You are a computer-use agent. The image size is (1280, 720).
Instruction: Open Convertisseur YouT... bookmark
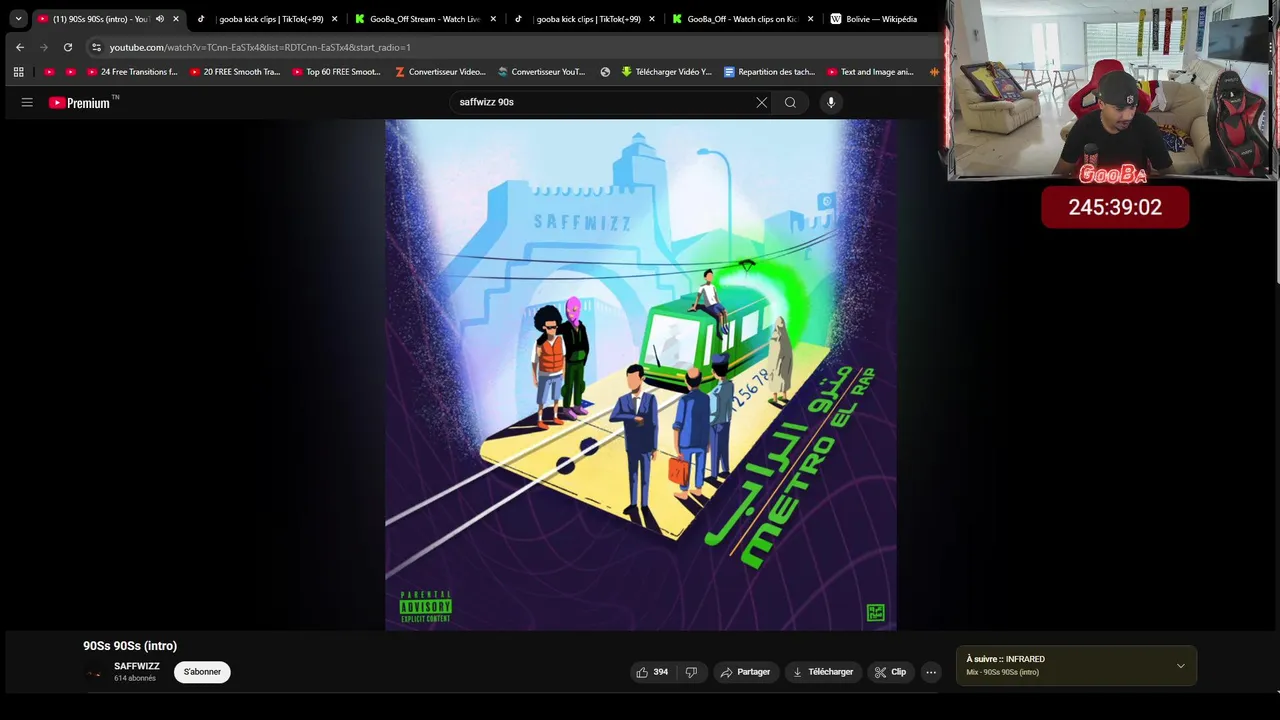pyautogui.click(x=542, y=72)
